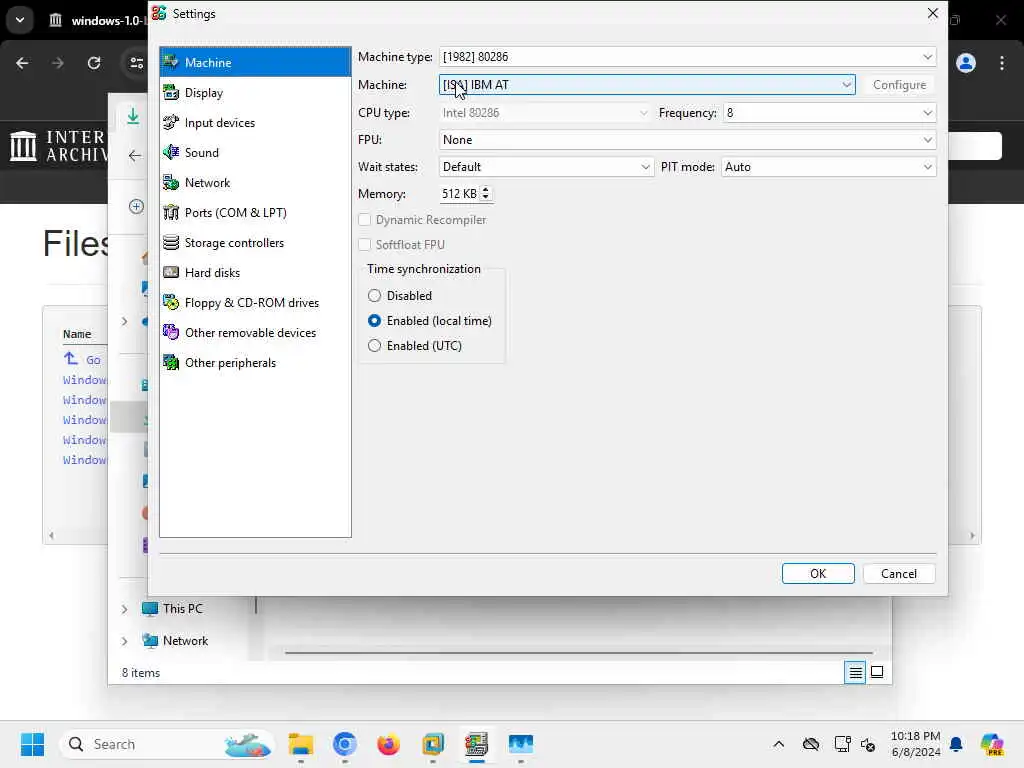The height and width of the screenshot is (768, 1024).
Task: Open the notification bell in tray
Action: pos(956,744)
